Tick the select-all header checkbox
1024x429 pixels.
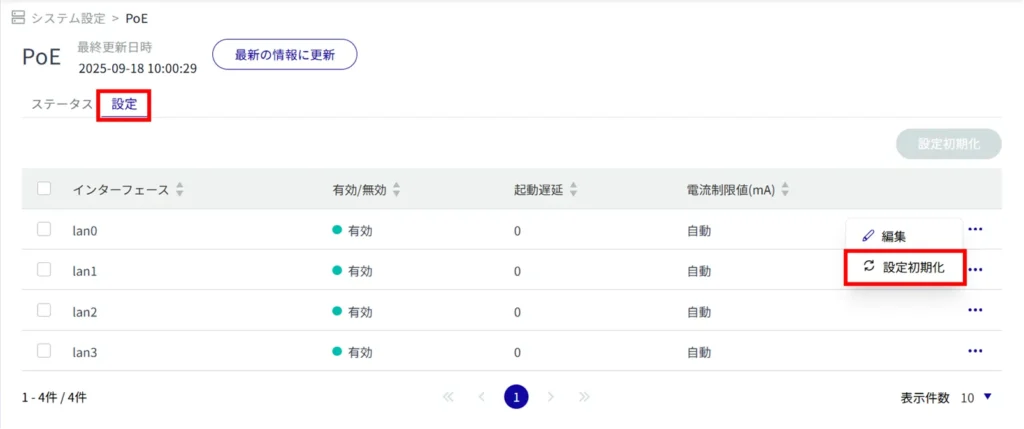[44, 188]
